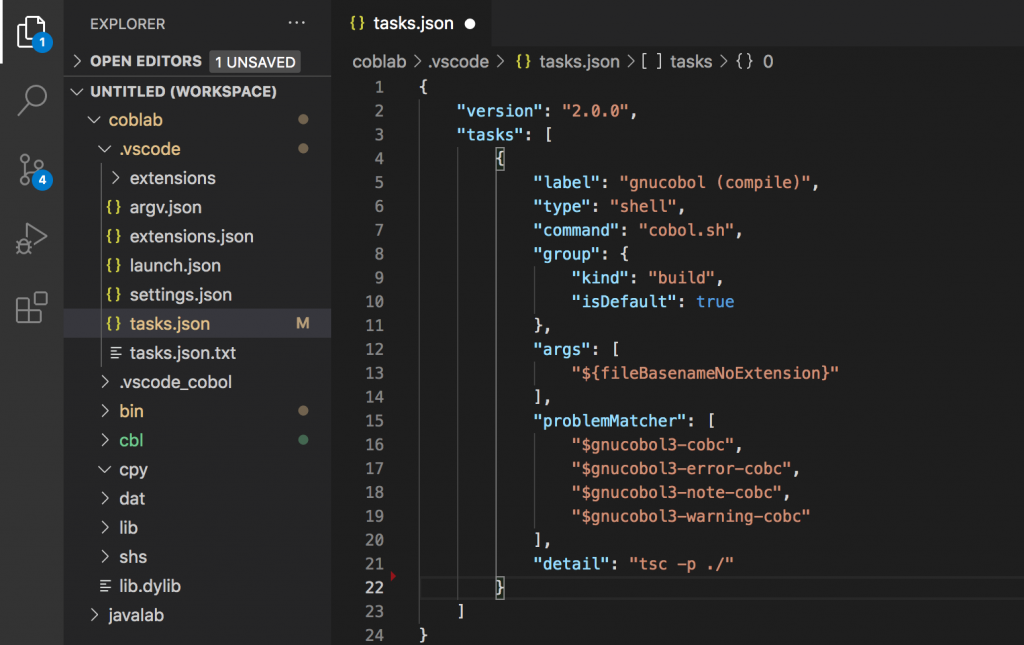Click the closing brace on line 22
The height and width of the screenshot is (645, 1024).
coord(500,588)
